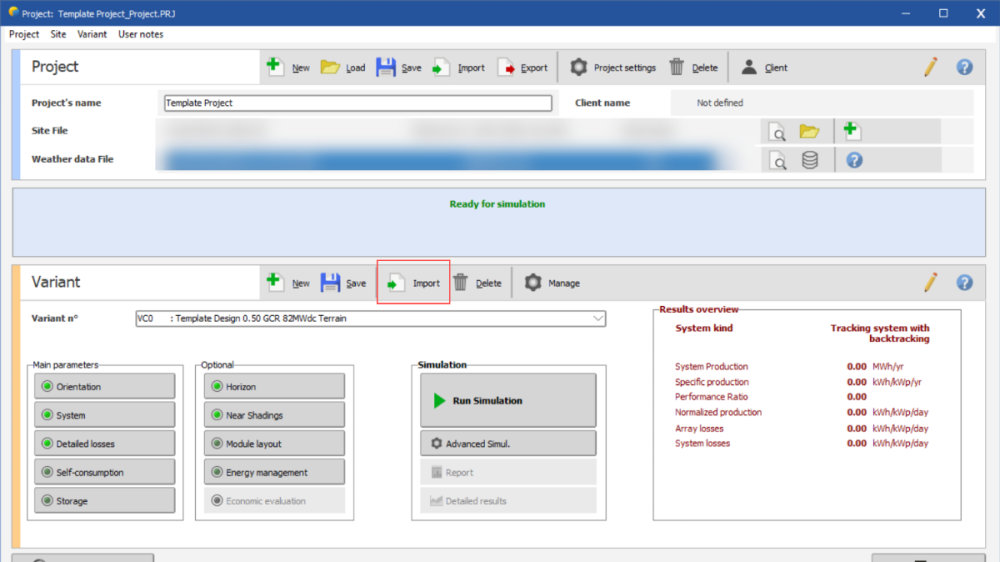
Task: Export the project via Export icon
Action: [507, 67]
